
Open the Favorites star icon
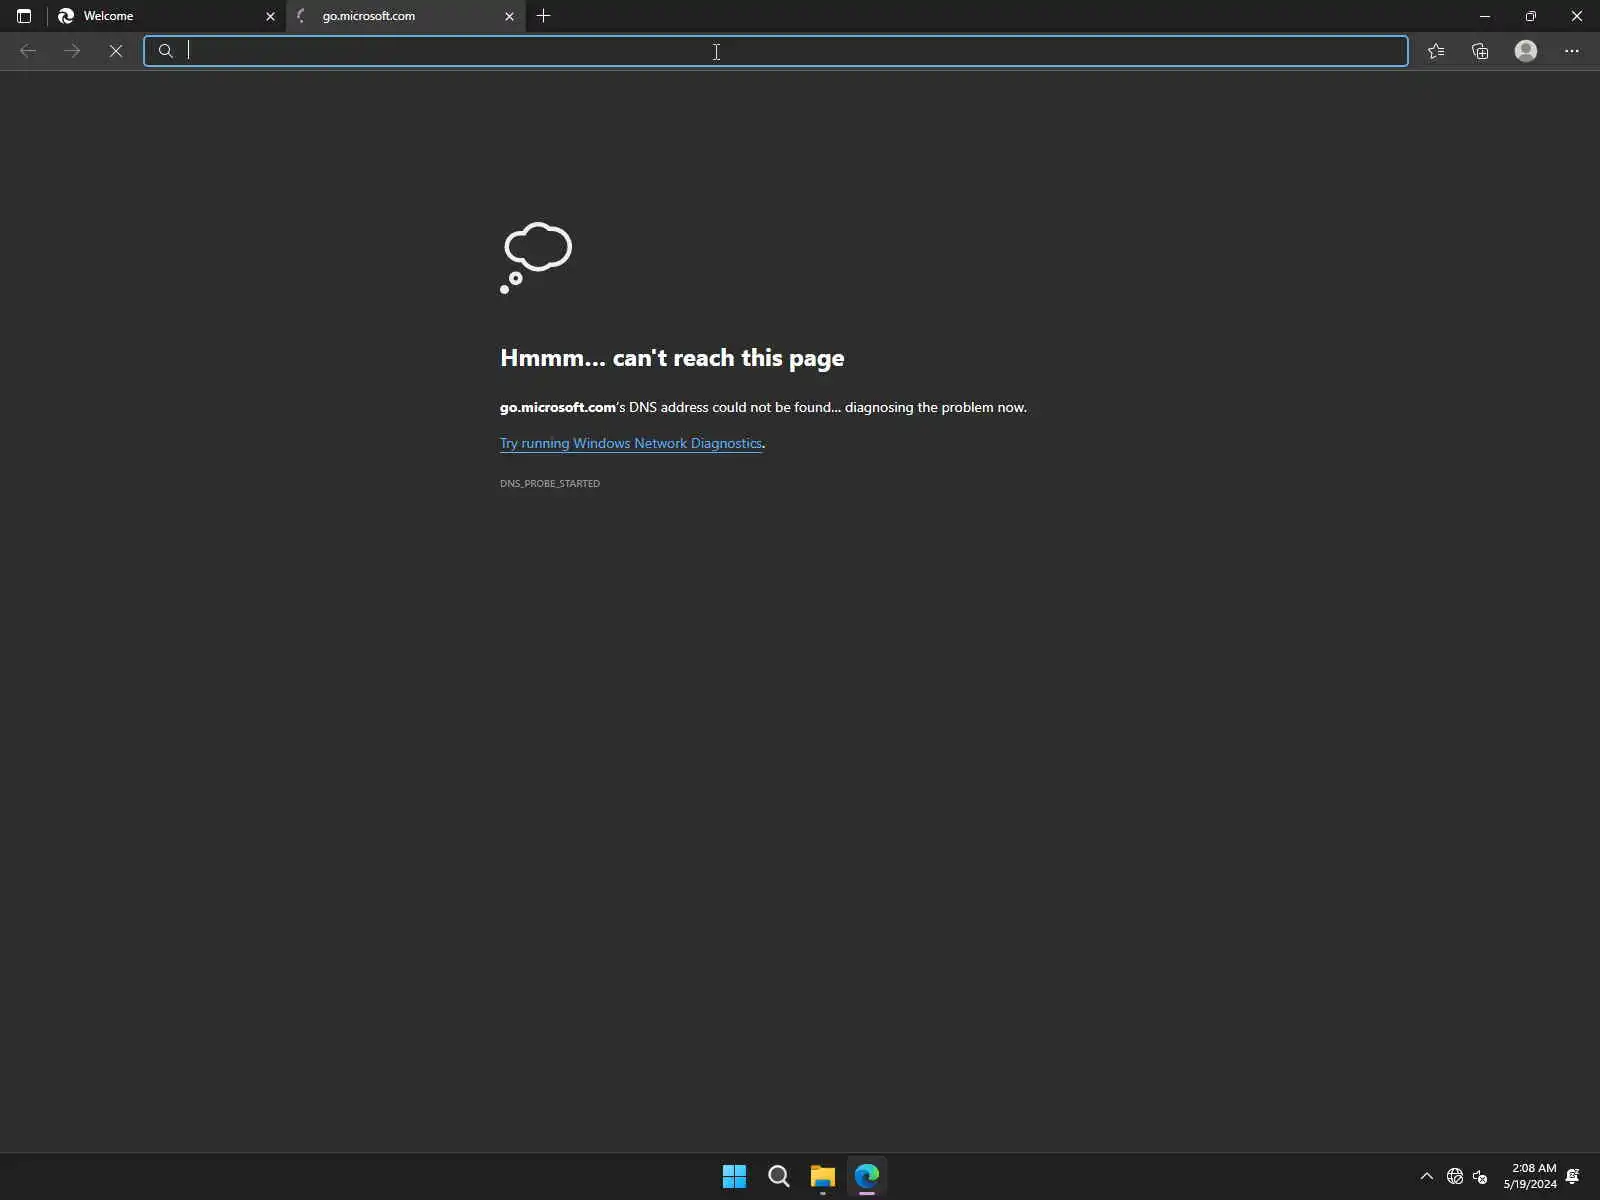tap(1436, 51)
